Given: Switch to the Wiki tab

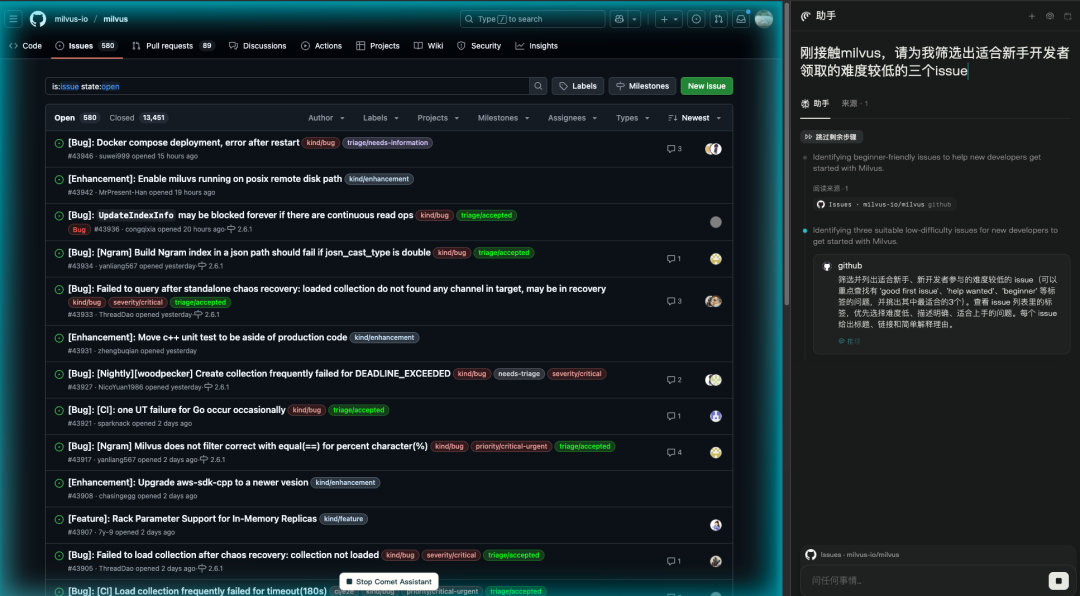Looking at the screenshot, I should pyautogui.click(x=428, y=46).
